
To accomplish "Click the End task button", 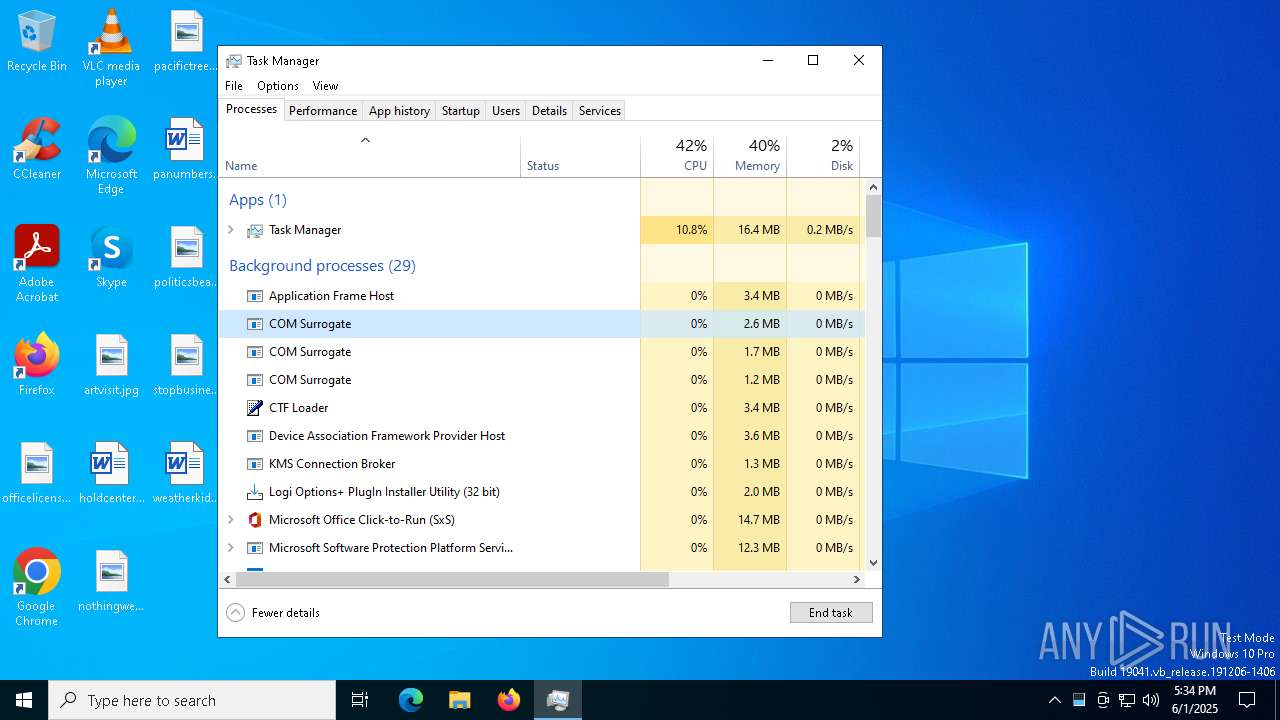I will pos(831,613).
